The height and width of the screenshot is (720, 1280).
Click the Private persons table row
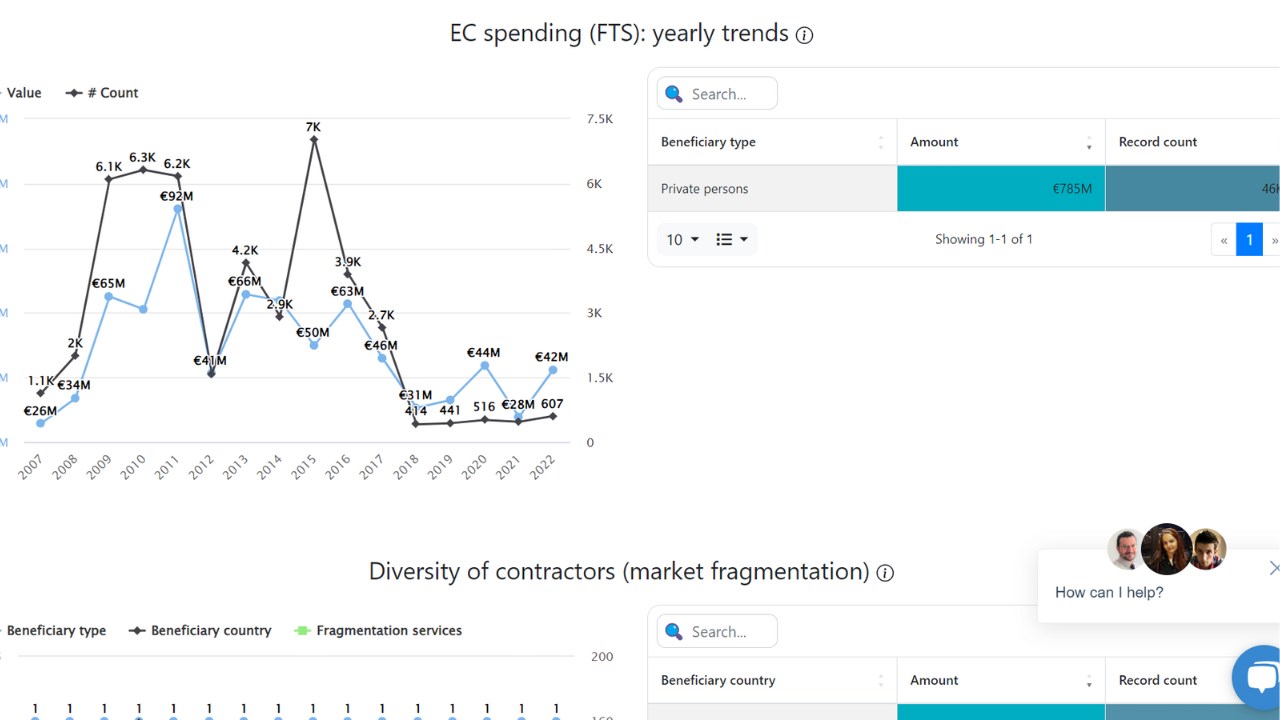pos(964,188)
